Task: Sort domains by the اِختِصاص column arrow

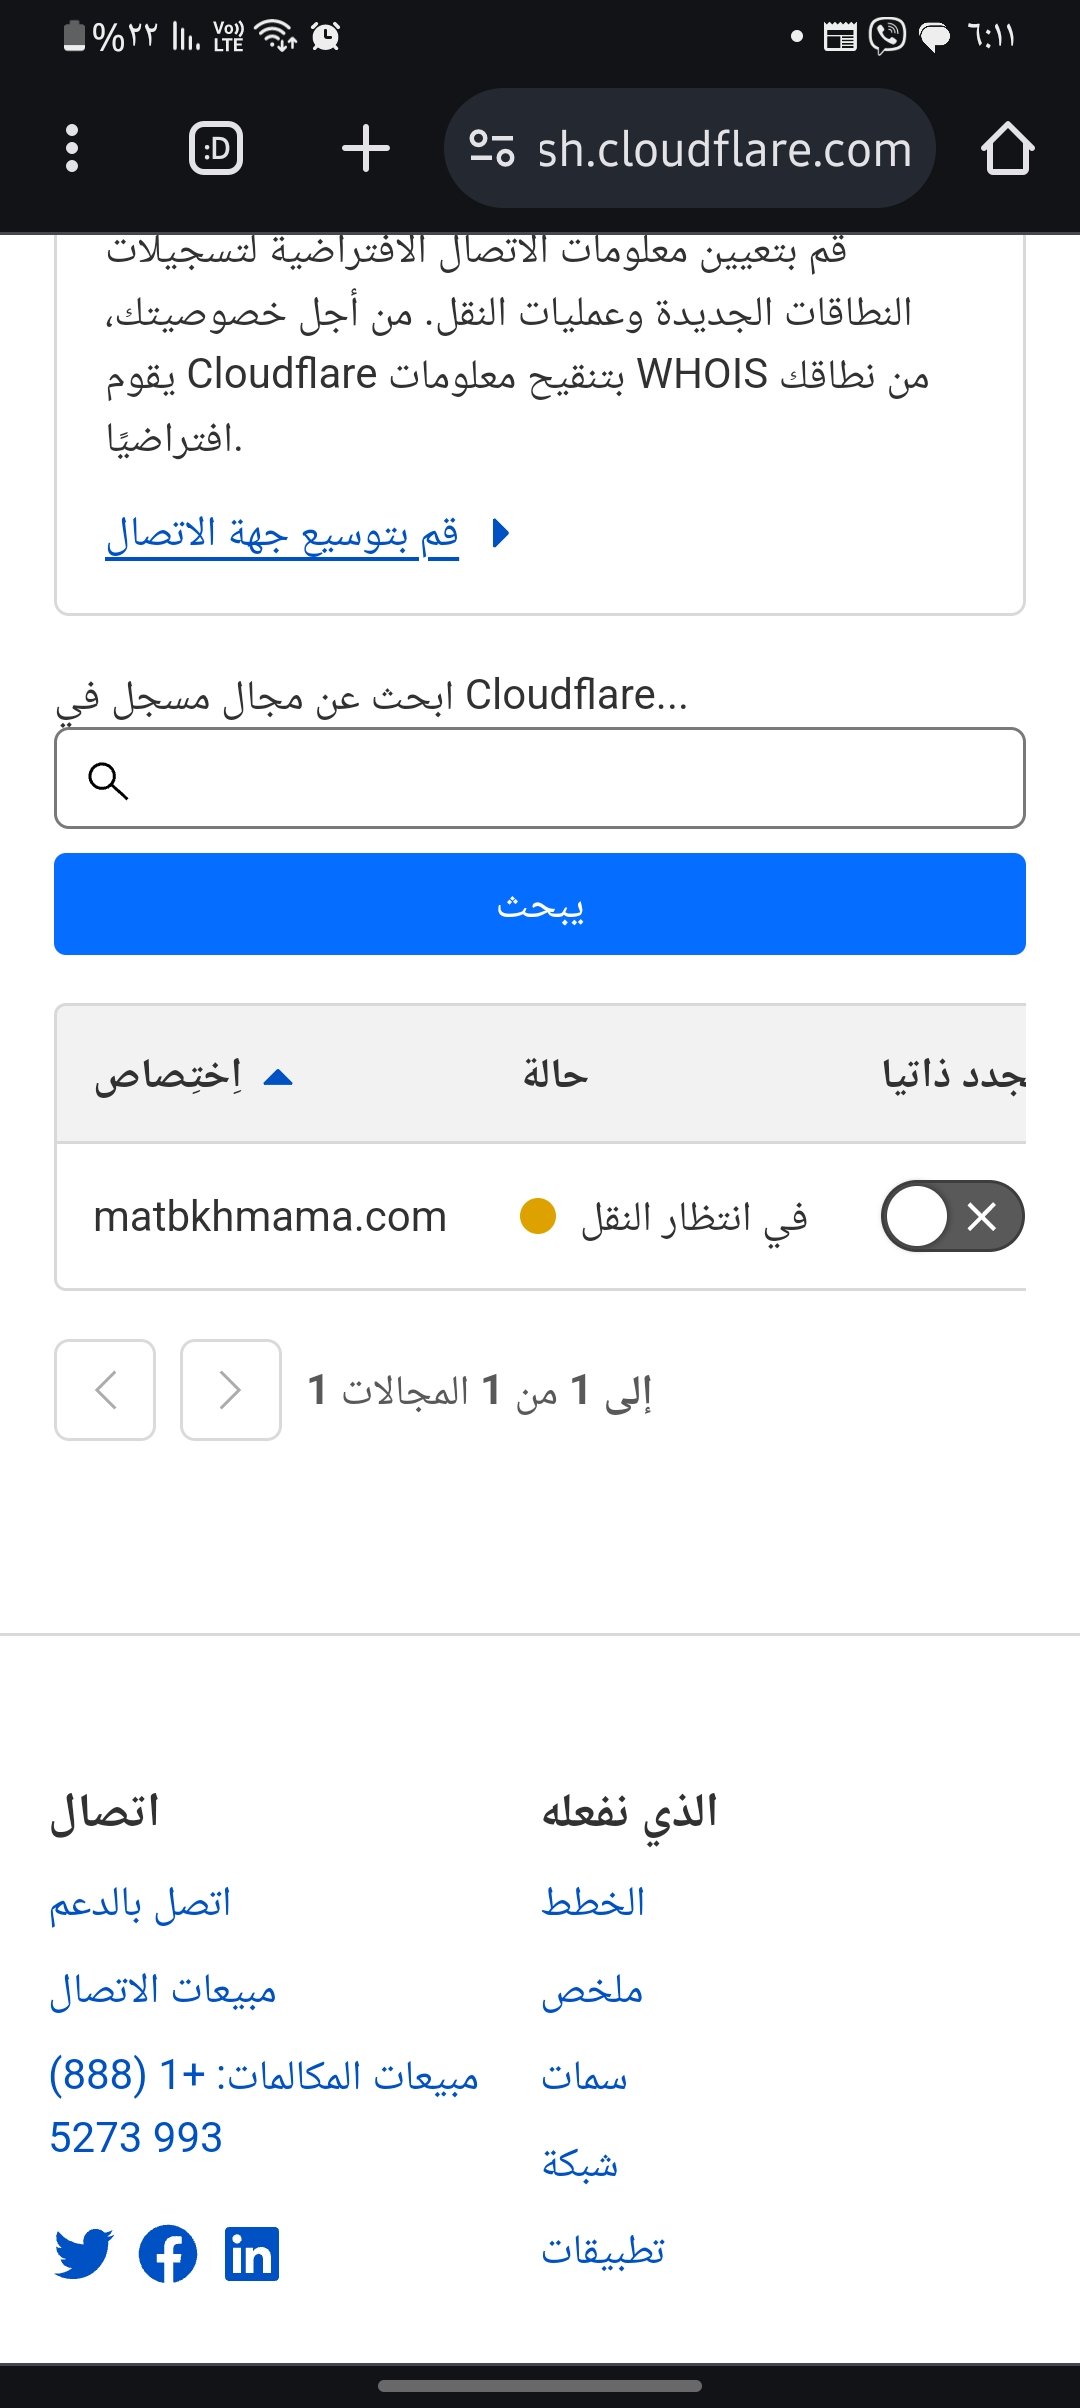Action: (x=277, y=1076)
